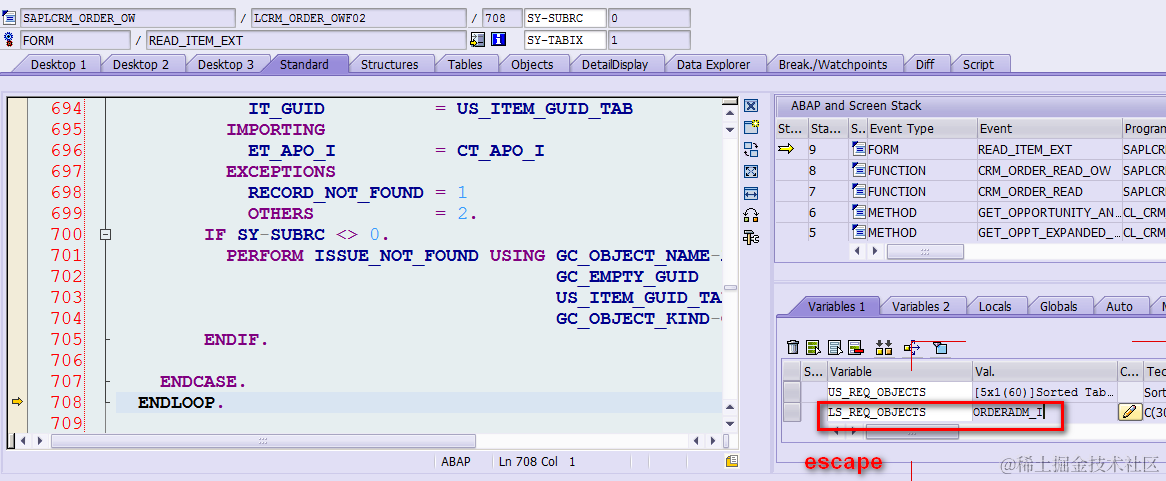Screen dimensions: 1166x481
Task: Click the green table-row icon in Variables toolbar
Action: tap(814, 347)
